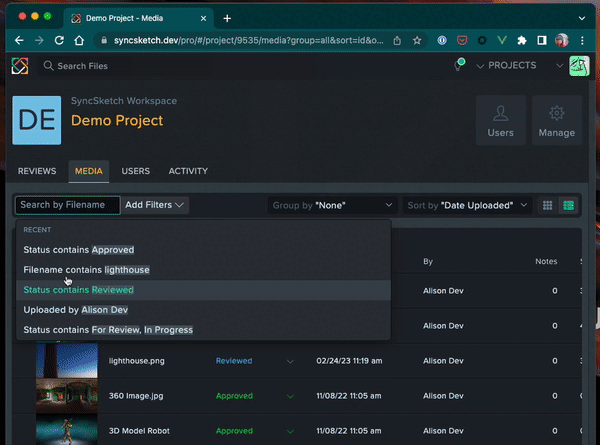Open status dropdown for lighthouse.png
600x445 pixels.
tap(290, 361)
